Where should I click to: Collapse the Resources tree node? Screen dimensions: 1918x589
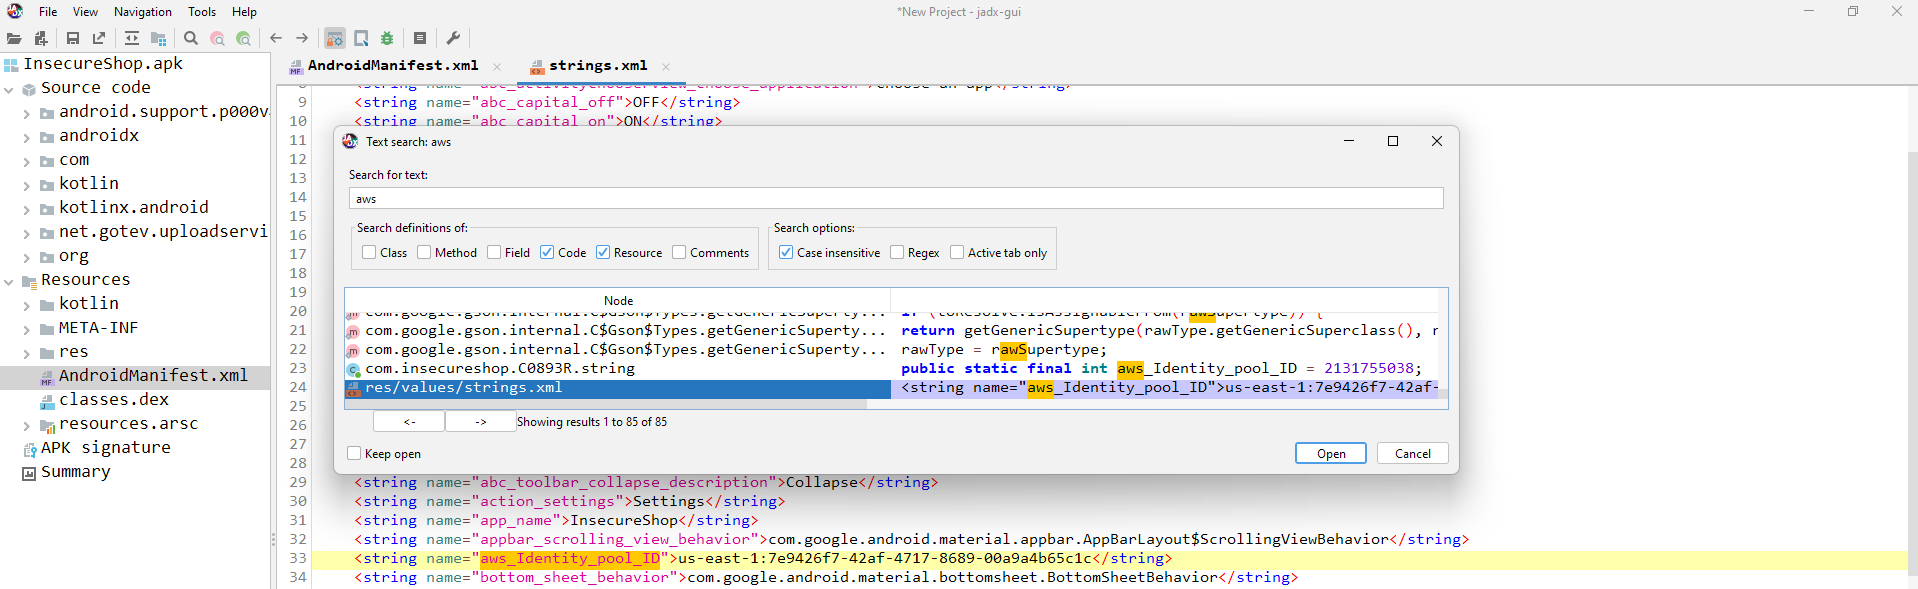tap(9, 282)
